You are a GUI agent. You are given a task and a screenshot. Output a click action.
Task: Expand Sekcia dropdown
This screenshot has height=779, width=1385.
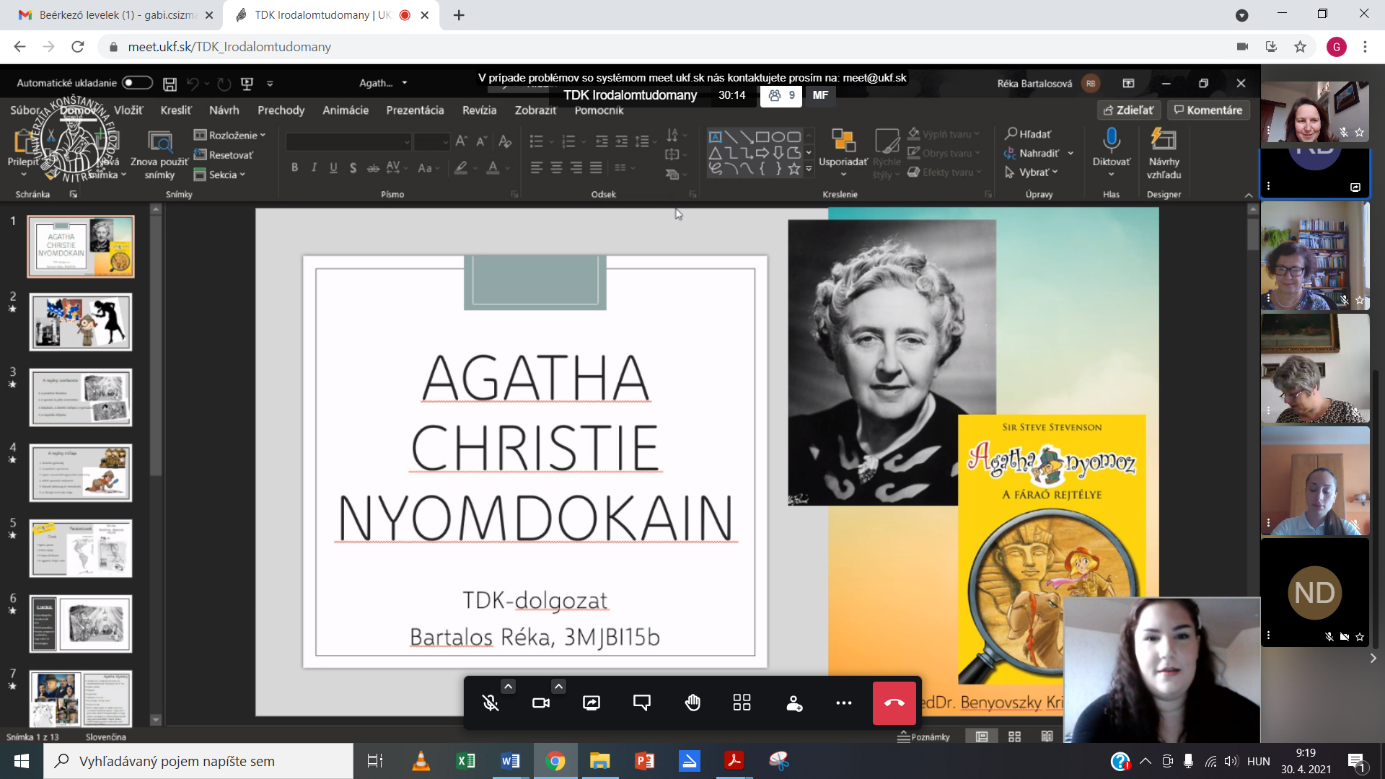click(x=220, y=175)
